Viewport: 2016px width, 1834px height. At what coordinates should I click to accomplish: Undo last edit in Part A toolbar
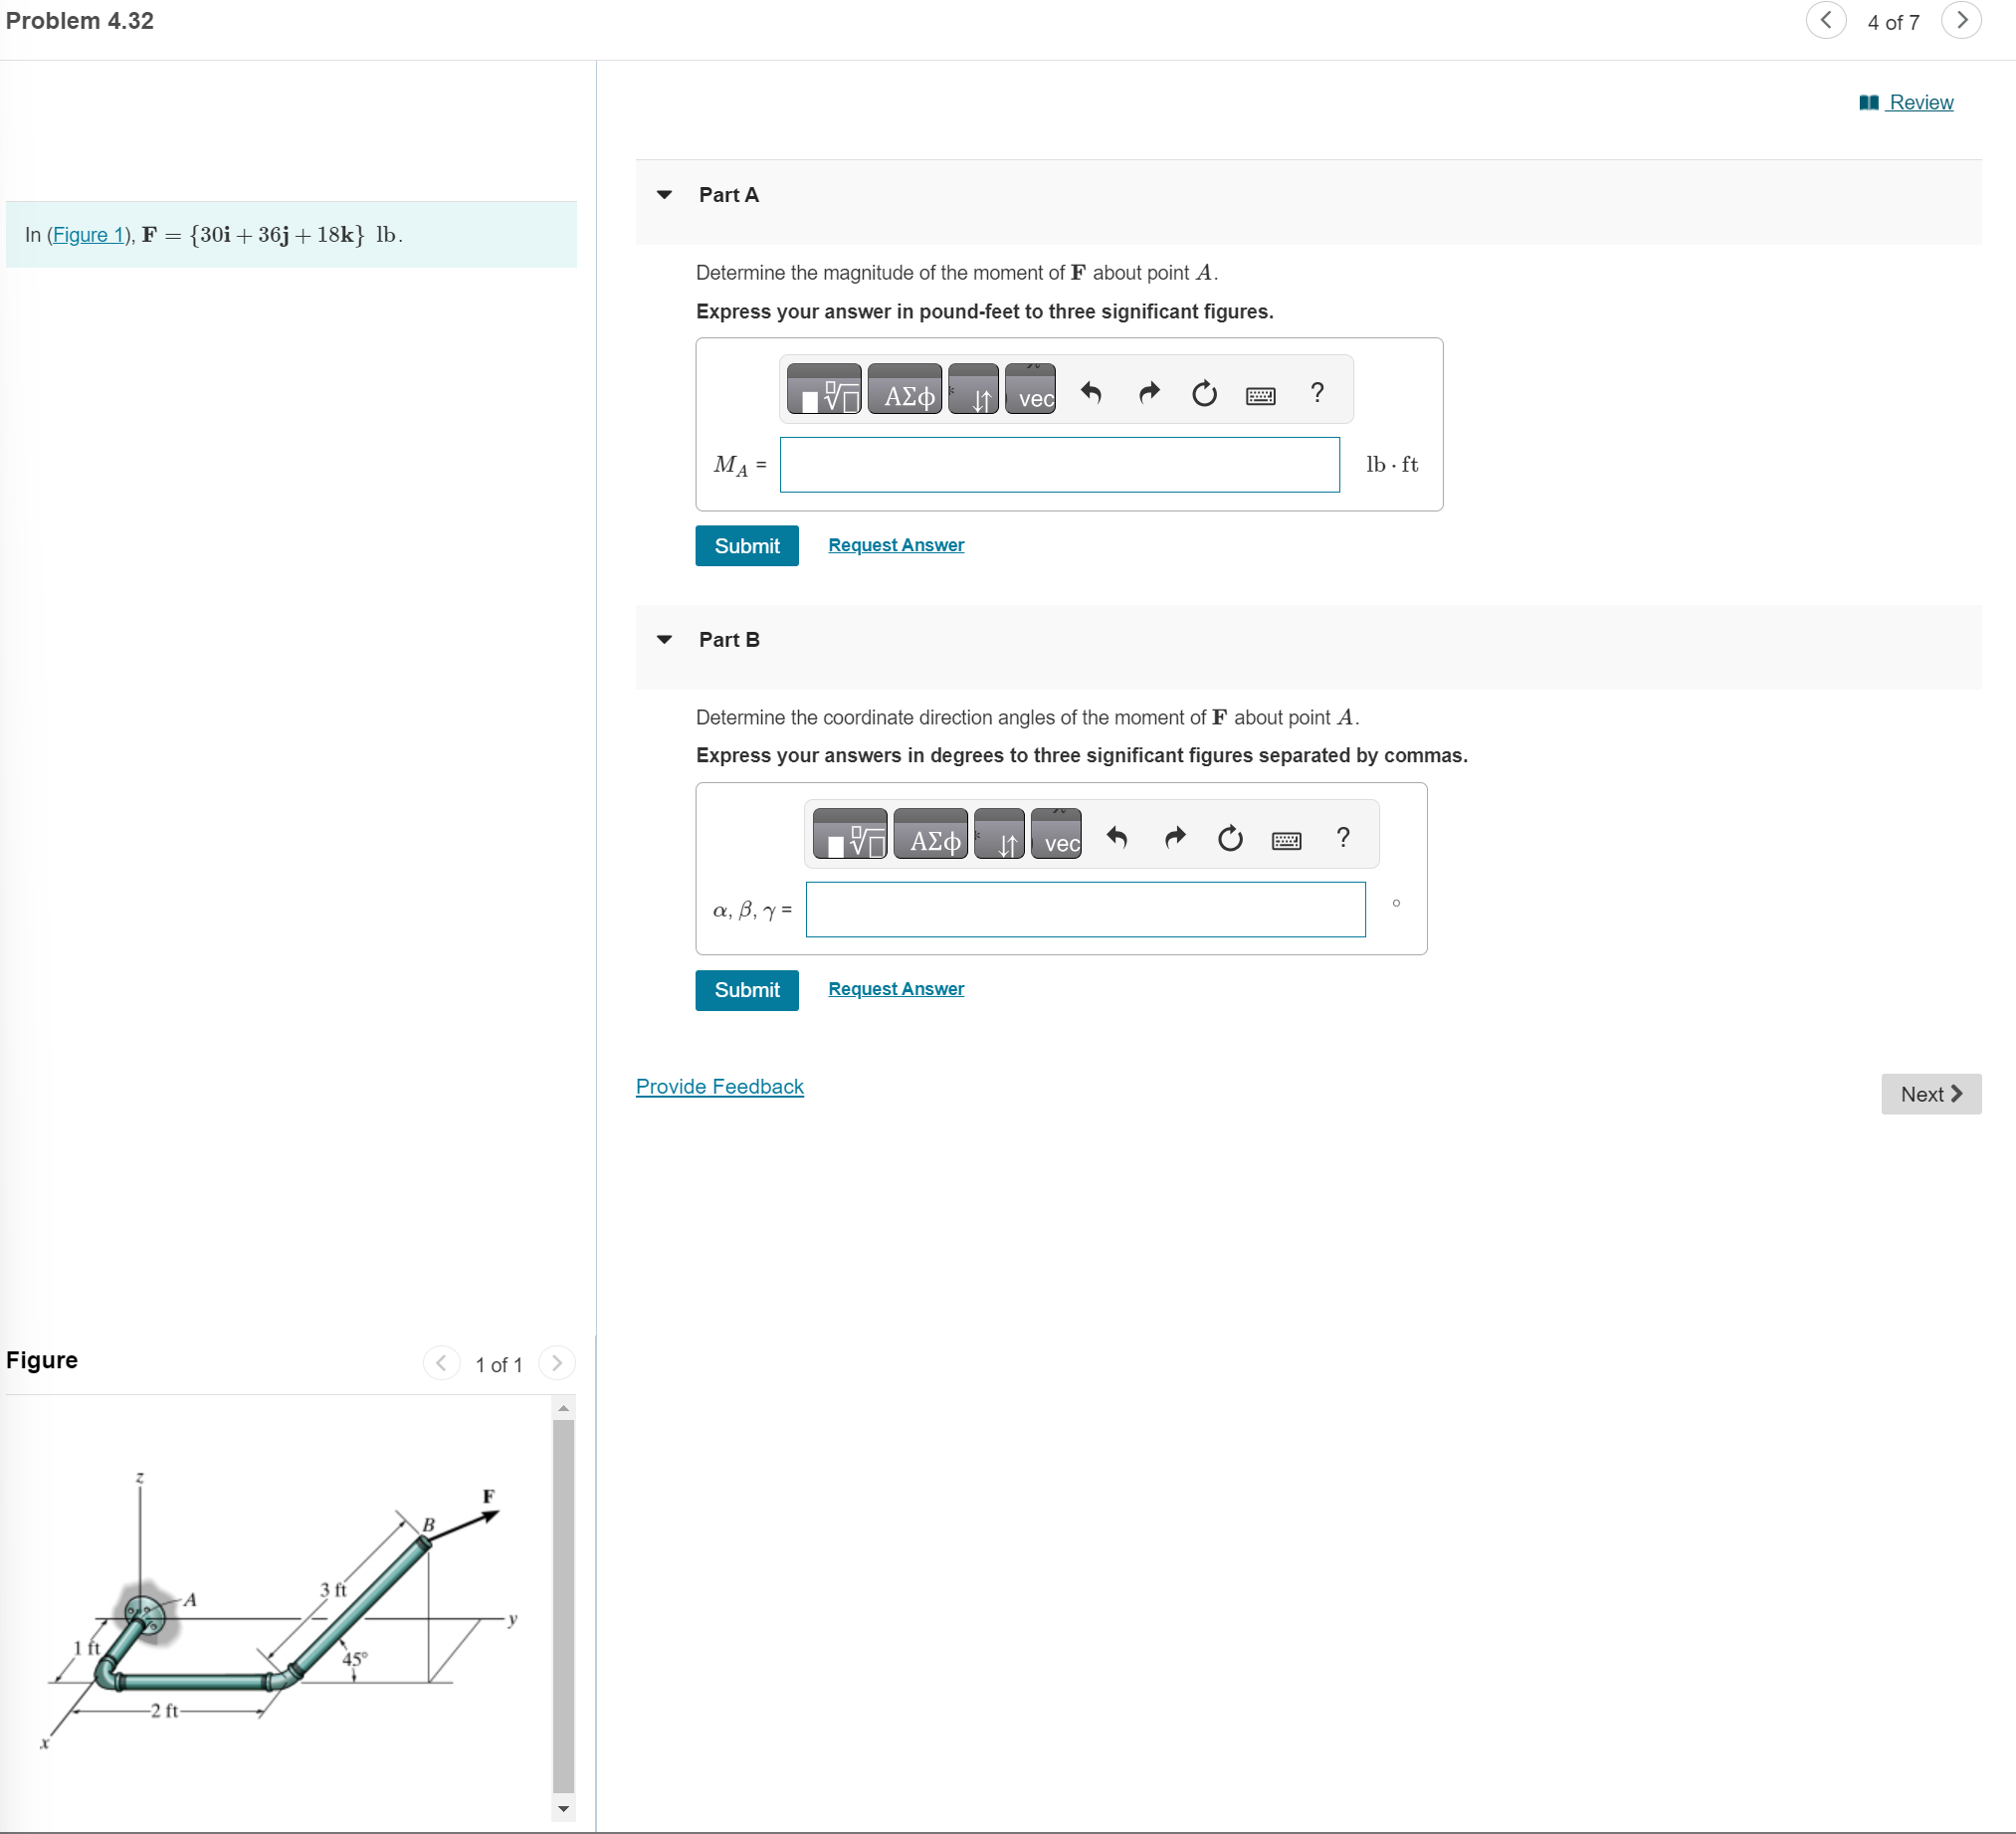coord(1090,393)
